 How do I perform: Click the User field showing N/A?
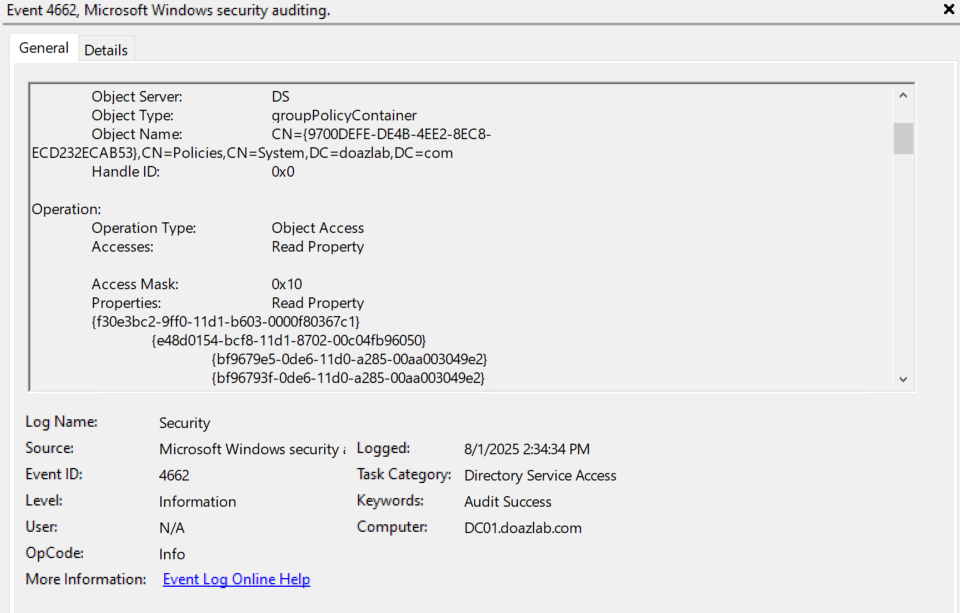point(172,527)
